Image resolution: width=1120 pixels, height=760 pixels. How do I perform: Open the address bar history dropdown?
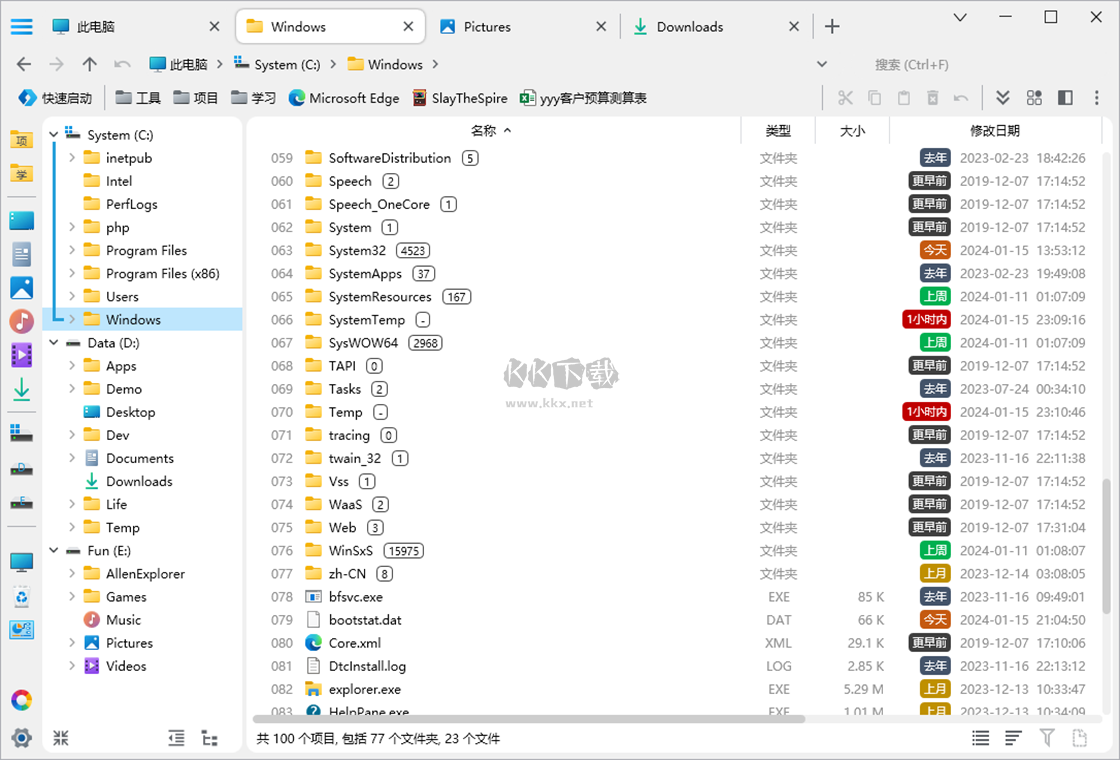coord(822,64)
